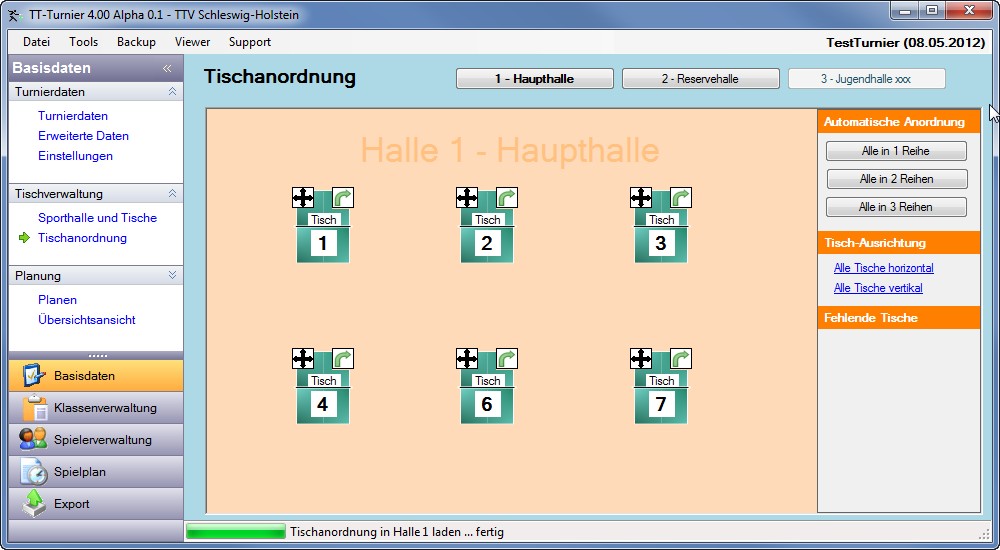Collapse the Tischverwaltung group

pos(172,194)
